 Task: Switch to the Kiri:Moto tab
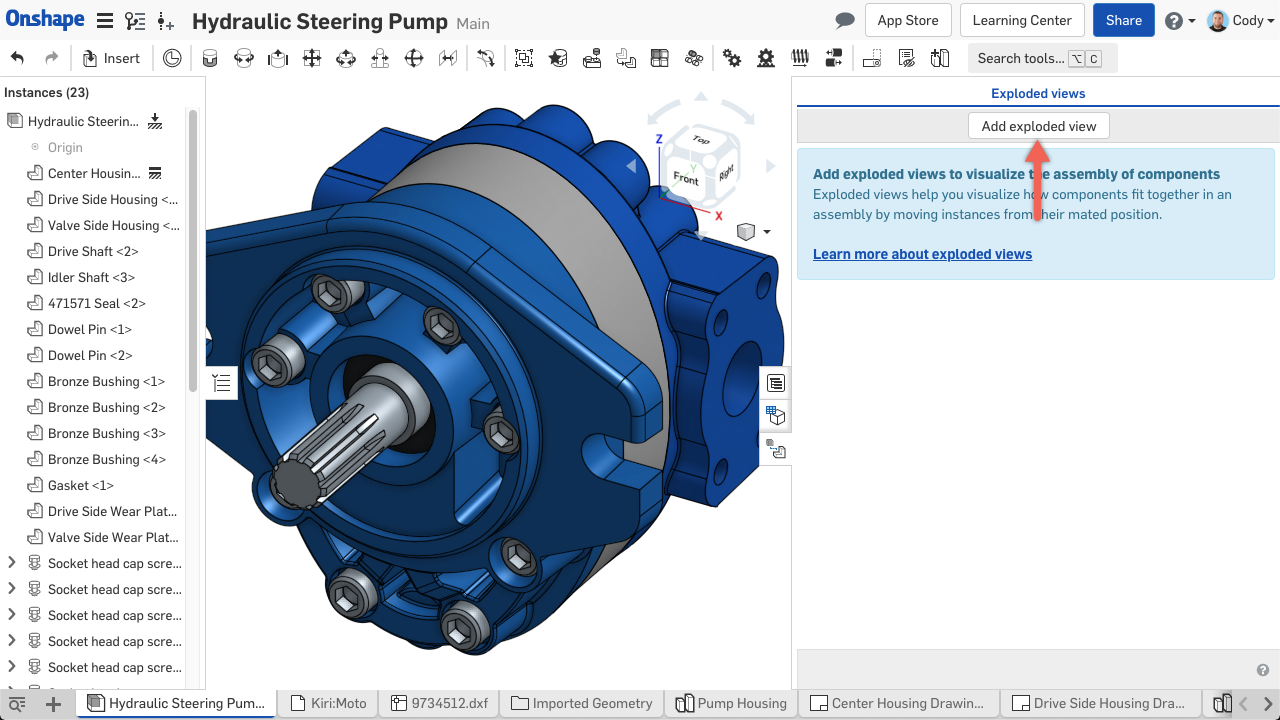pos(327,703)
